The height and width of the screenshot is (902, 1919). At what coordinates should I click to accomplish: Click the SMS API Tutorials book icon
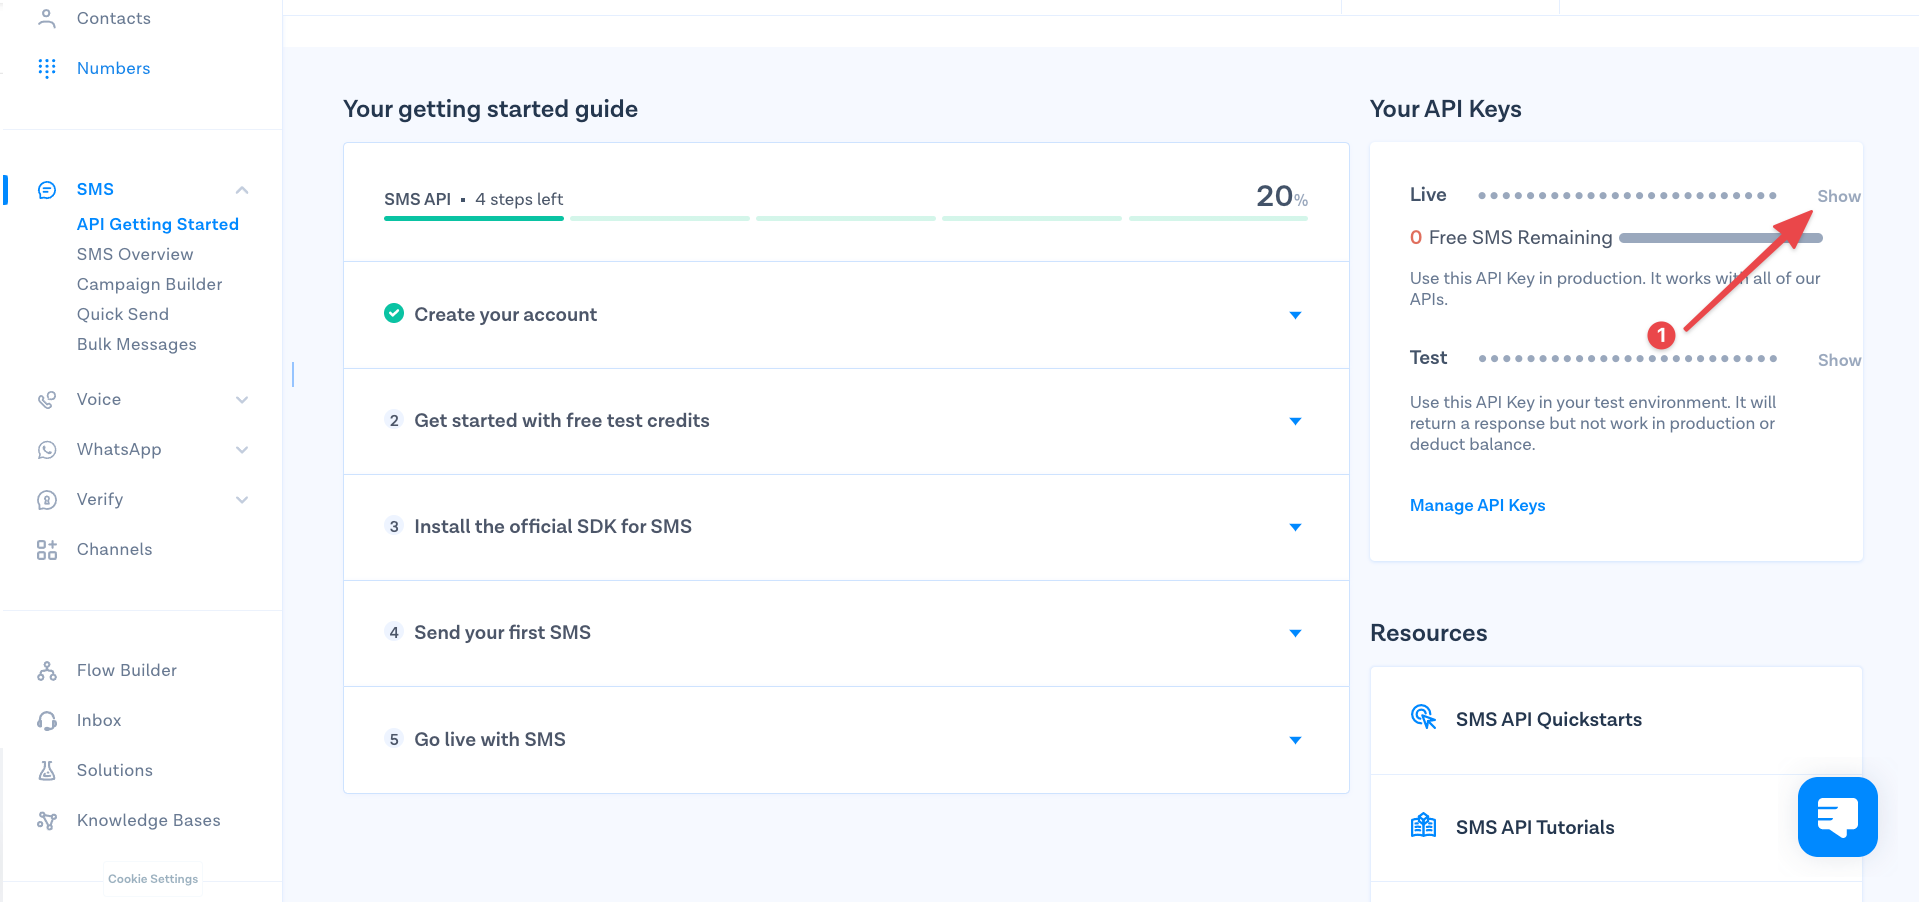(x=1423, y=826)
